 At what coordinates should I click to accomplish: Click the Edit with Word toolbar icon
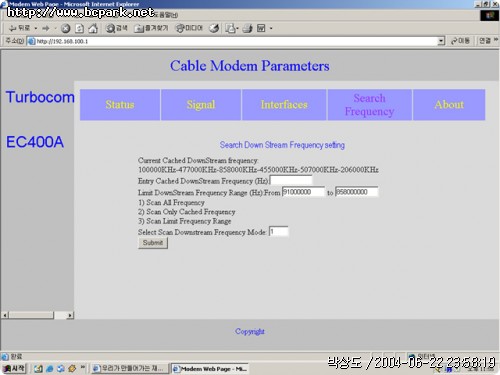(x=261, y=29)
